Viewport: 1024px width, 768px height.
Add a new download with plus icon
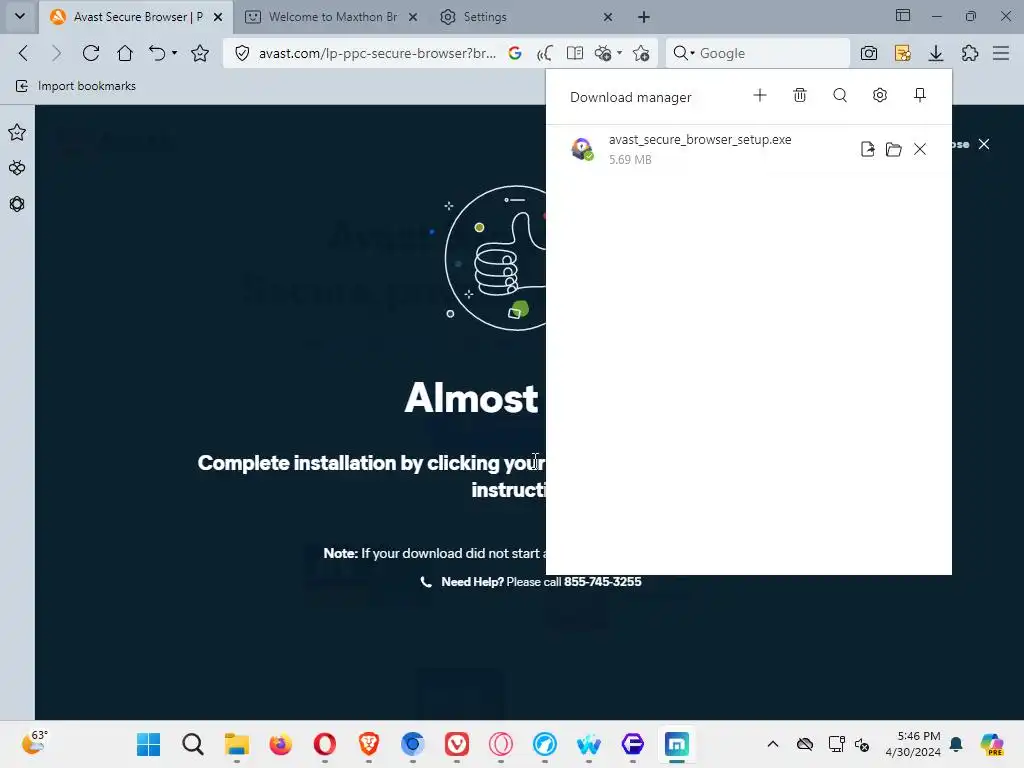pos(760,95)
